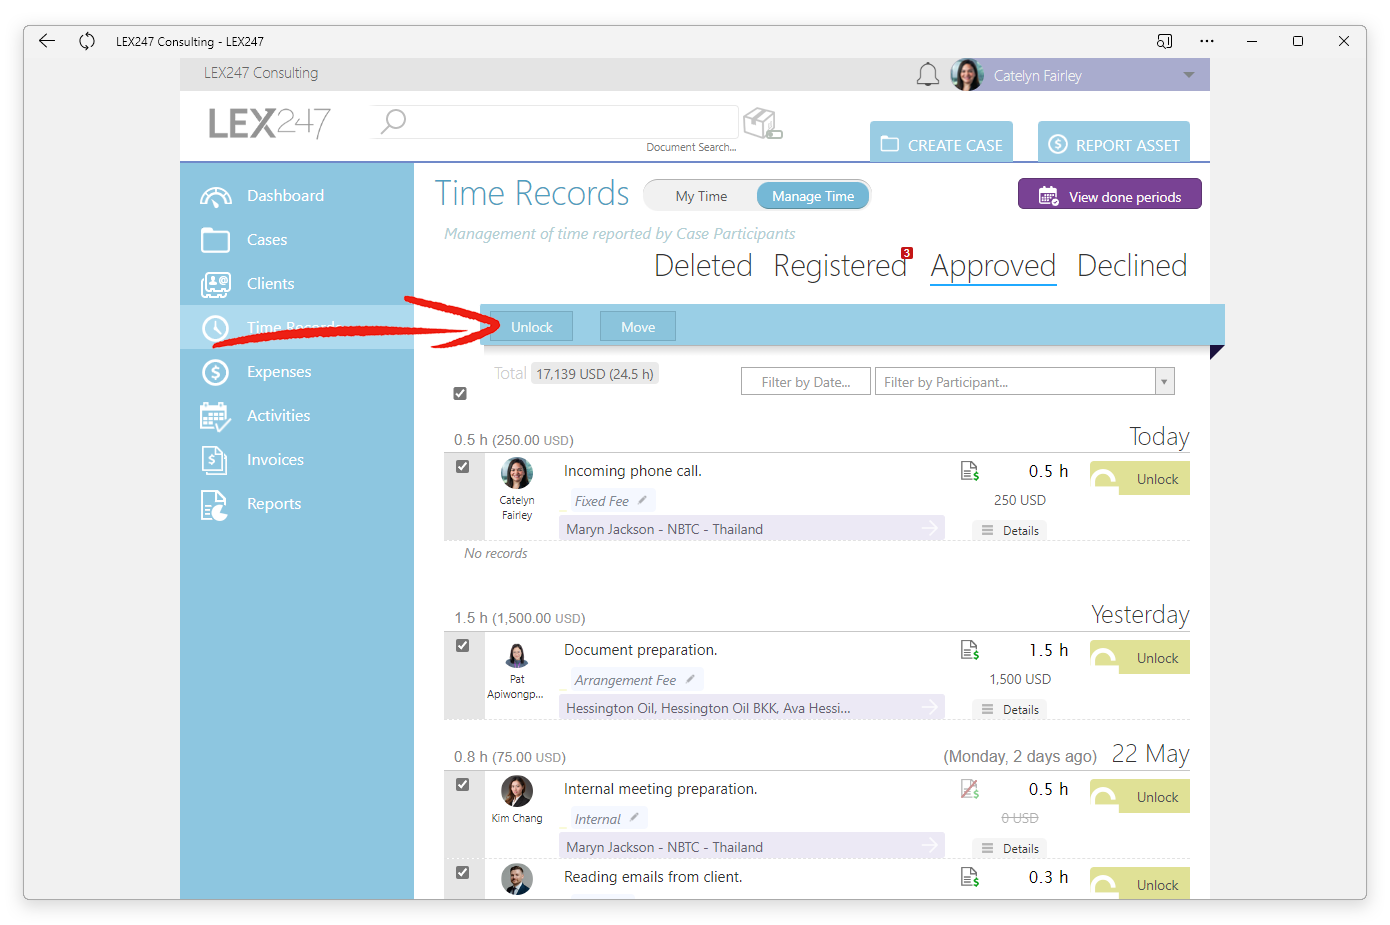Image resolution: width=1390 pixels, height=925 pixels.
Task: Click billing icon on Incoming phone call record
Action: (x=969, y=471)
